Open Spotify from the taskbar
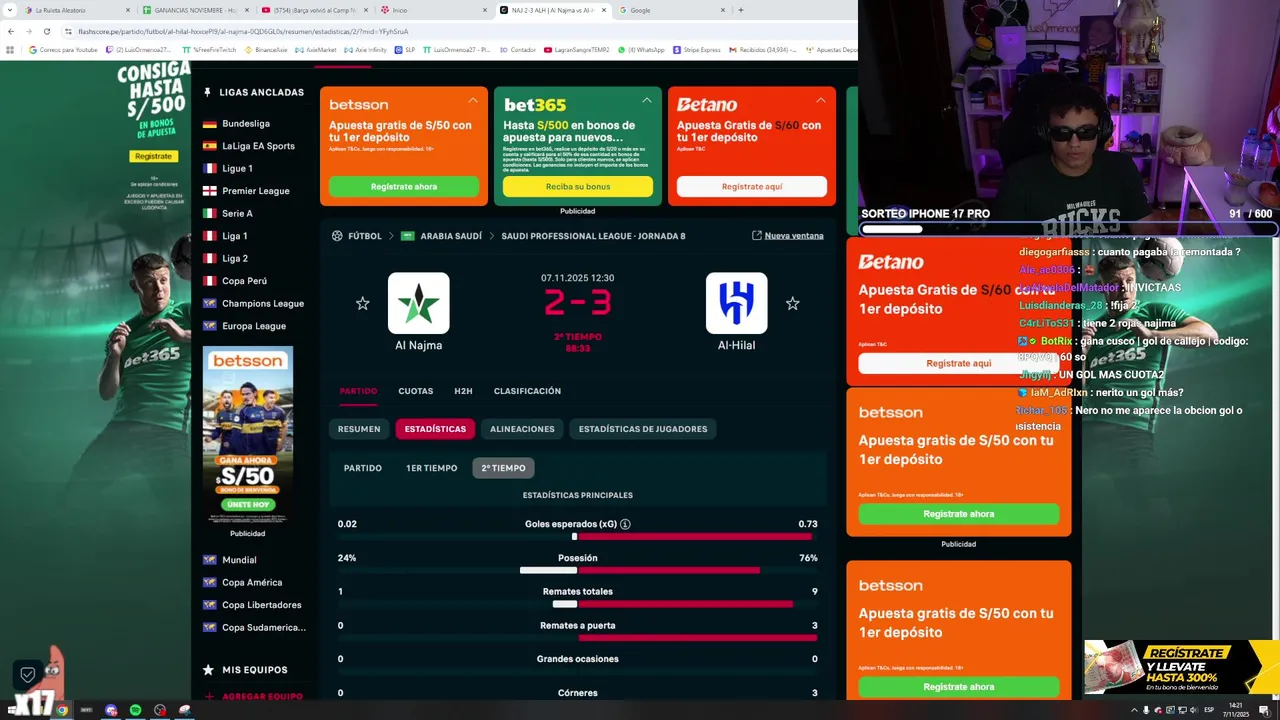The height and width of the screenshot is (720, 1280). [x=135, y=710]
